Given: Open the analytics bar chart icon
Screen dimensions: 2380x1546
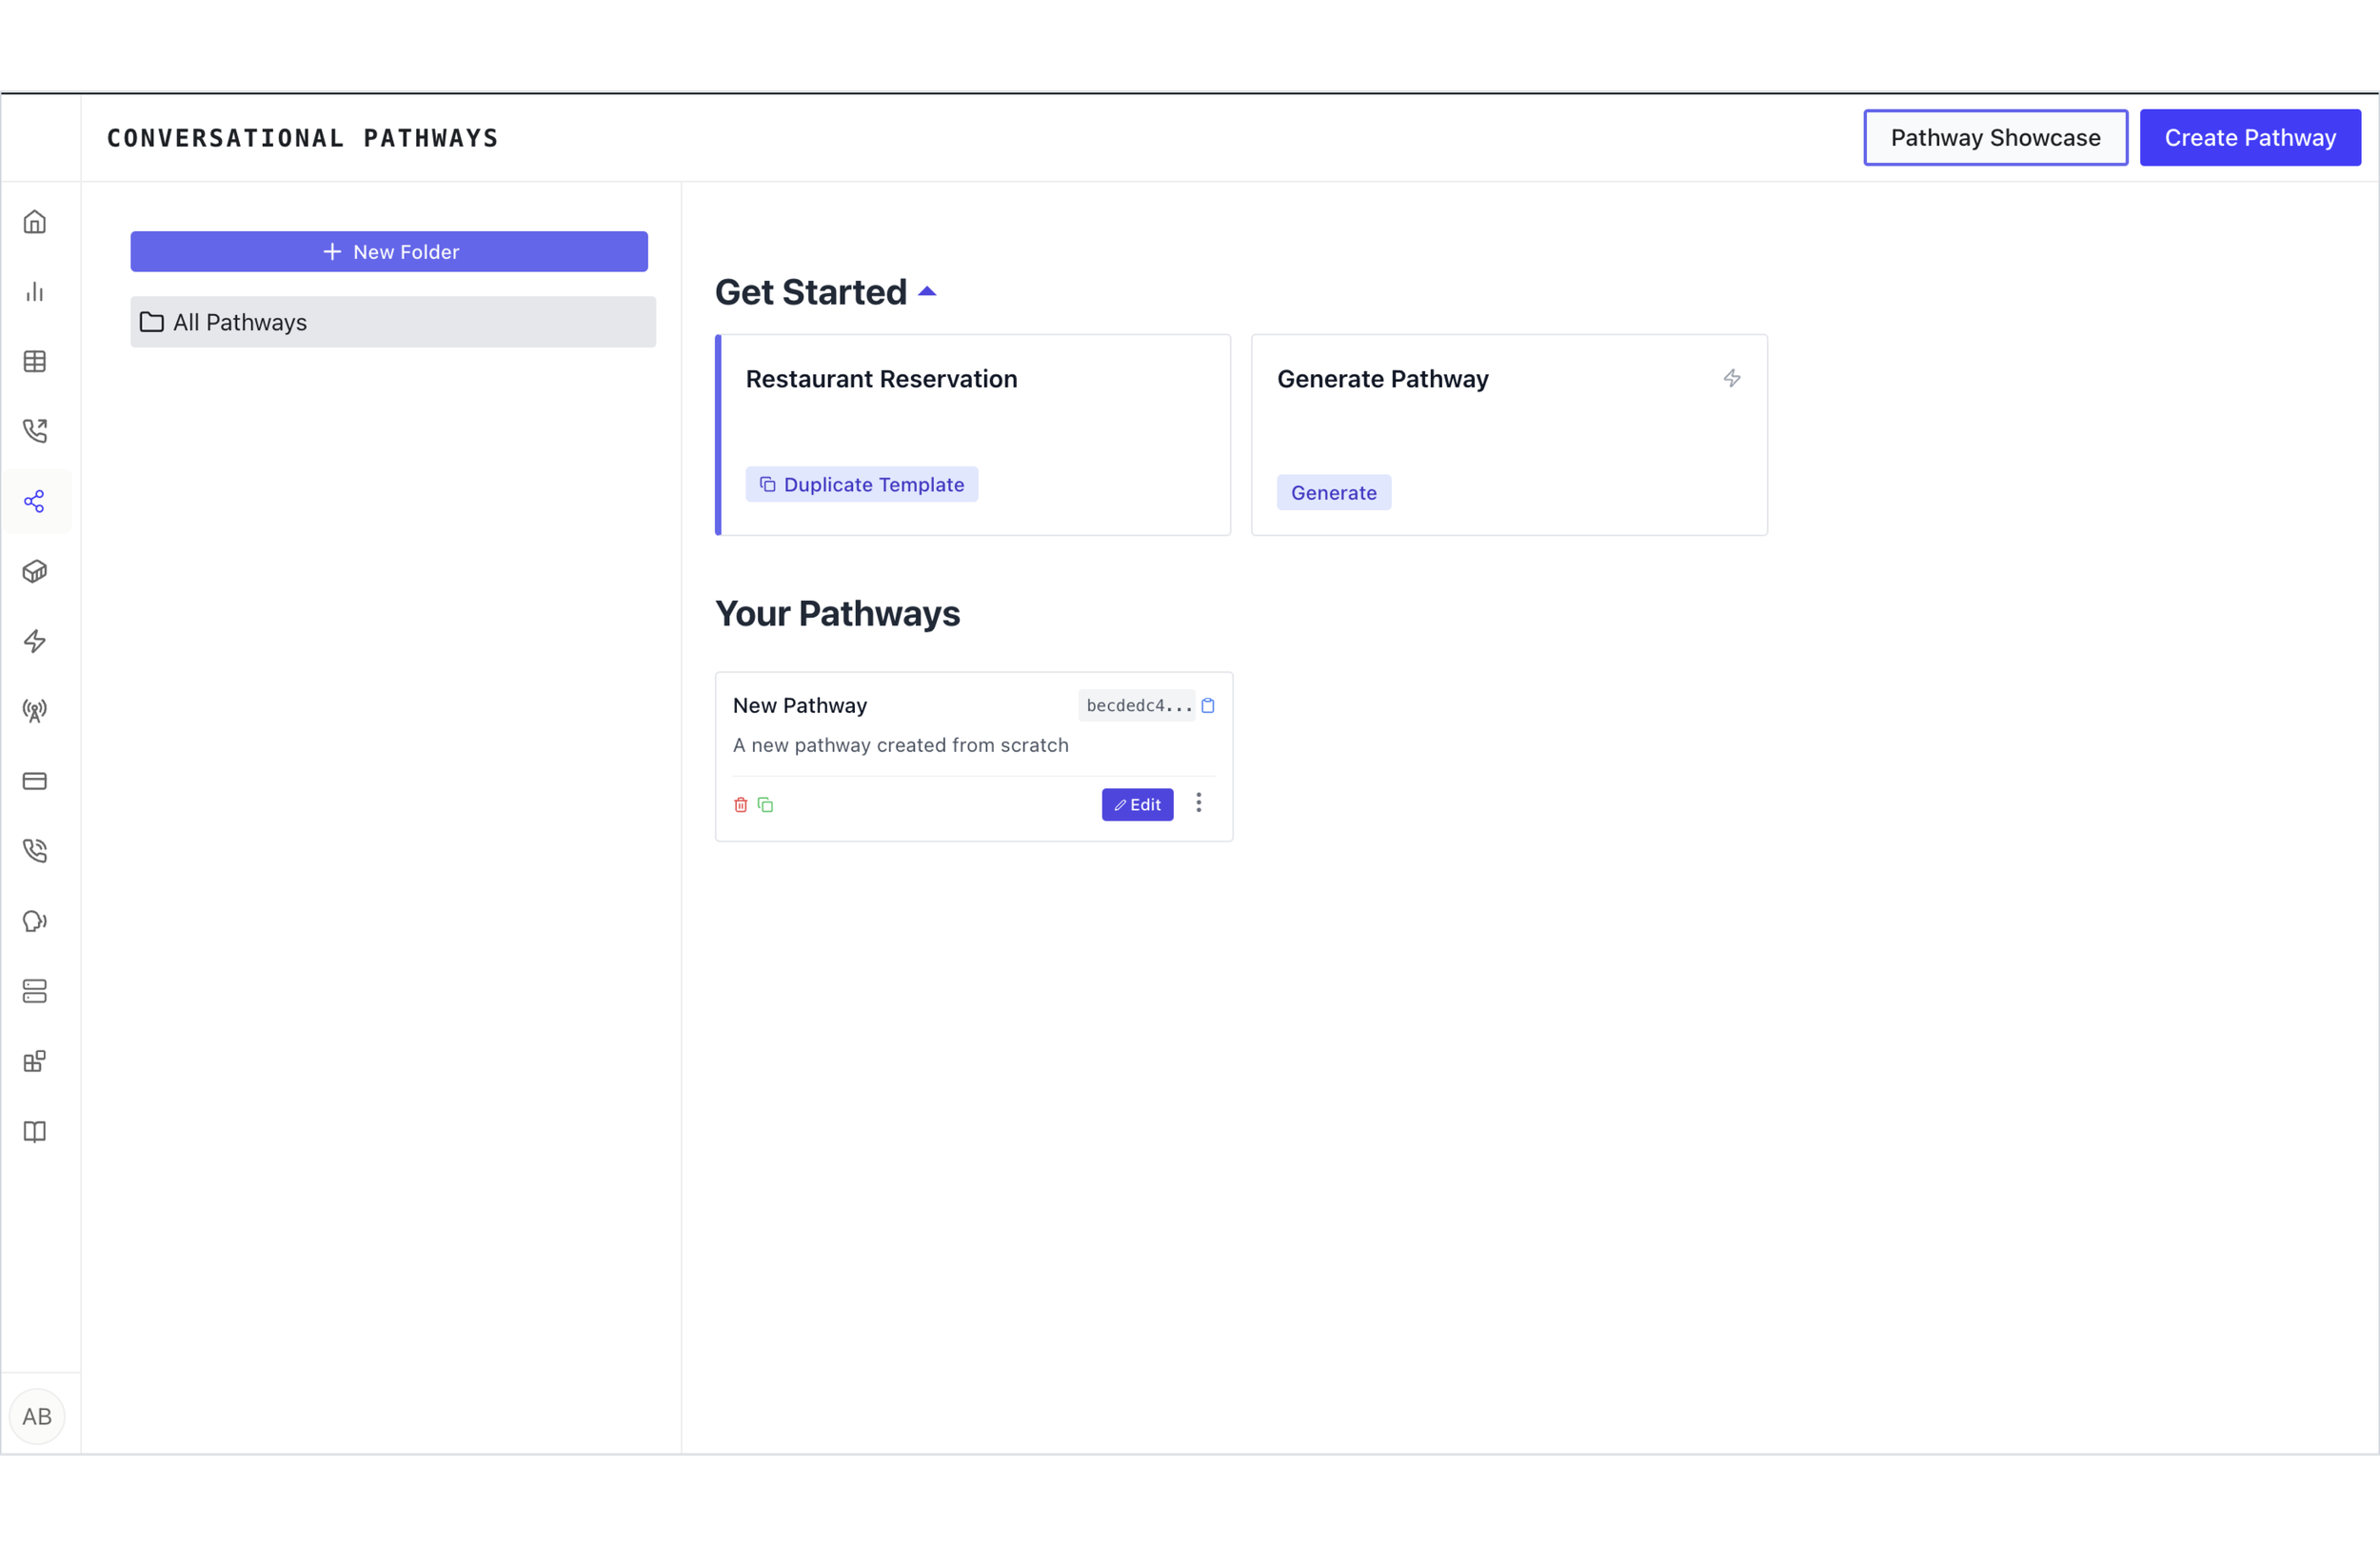Looking at the screenshot, I should tap(35, 292).
